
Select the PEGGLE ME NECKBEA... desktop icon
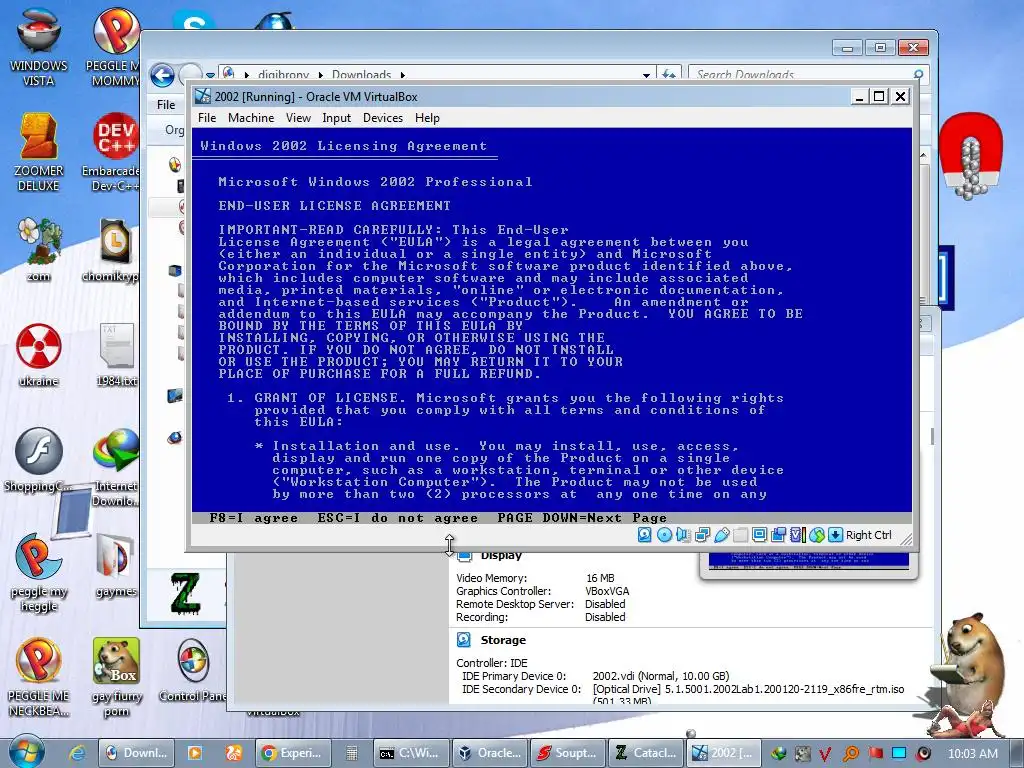pyautogui.click(x=39, y=678)
